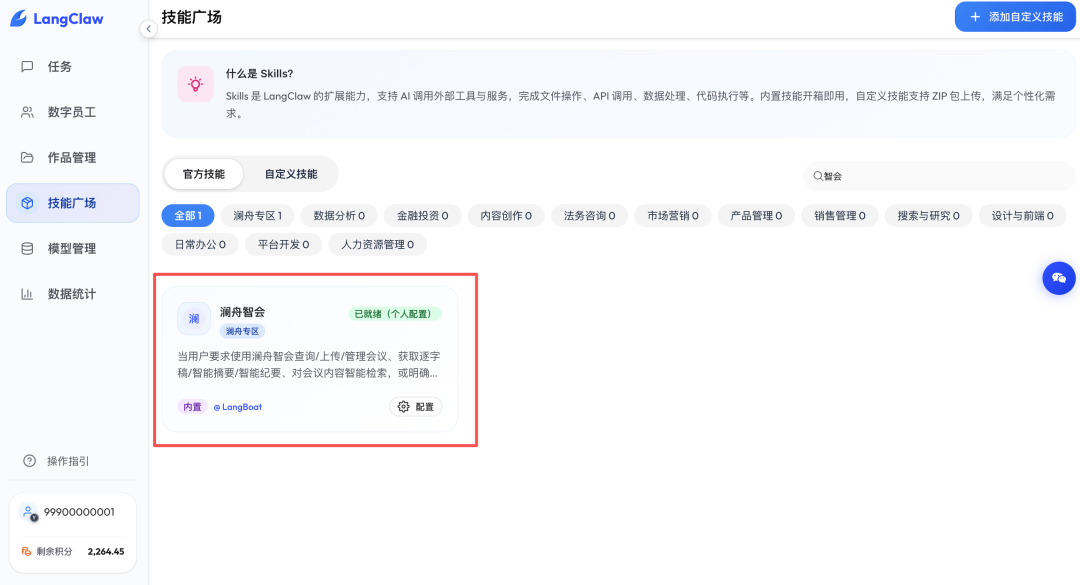Click the 数据统计 bar chart icon
This screenshot has height=585, width=1080.
point(27,294)
